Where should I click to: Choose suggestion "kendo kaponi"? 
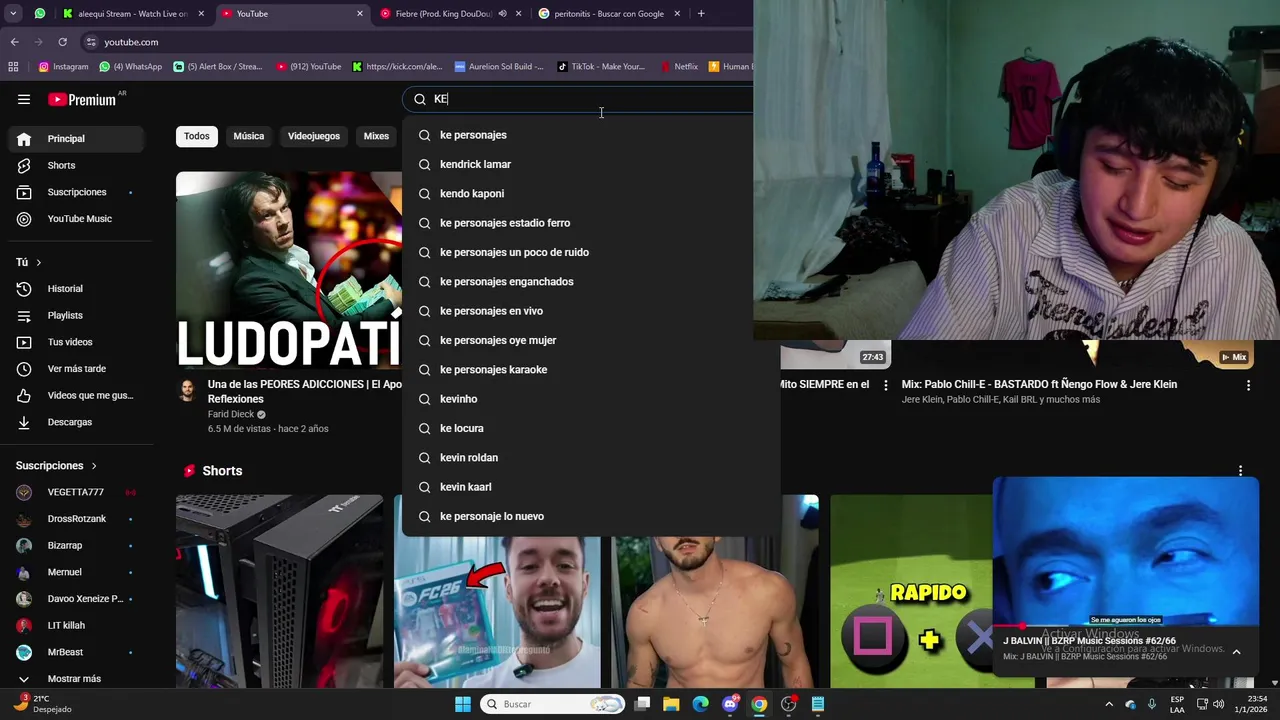pyautogui.click(x=591, y=194)
